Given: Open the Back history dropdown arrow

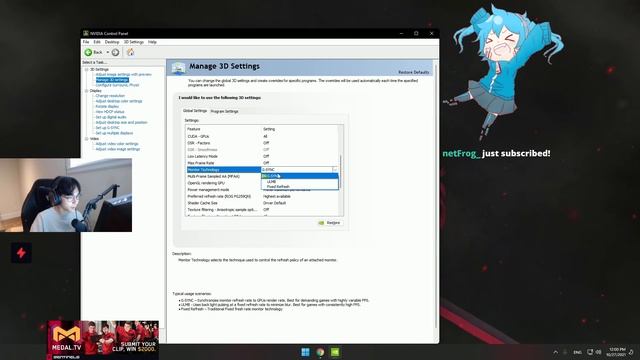Looking at the screenshot, I should click(108, 52).
